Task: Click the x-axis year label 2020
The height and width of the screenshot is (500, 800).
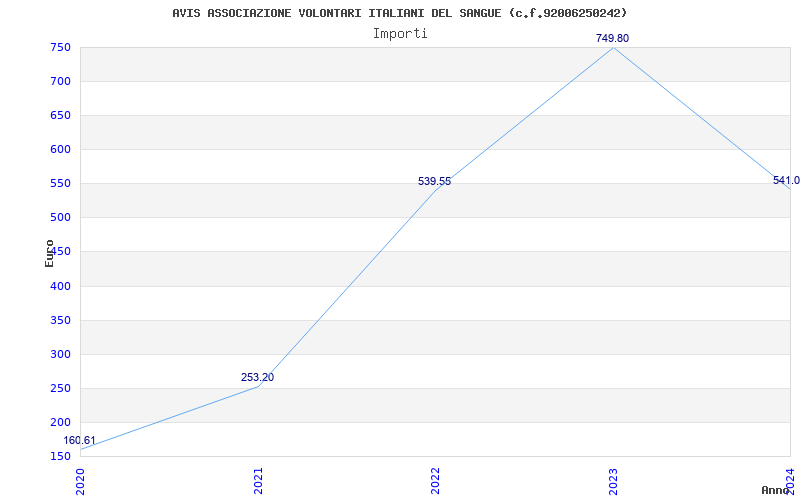Action: coord(80,481)
